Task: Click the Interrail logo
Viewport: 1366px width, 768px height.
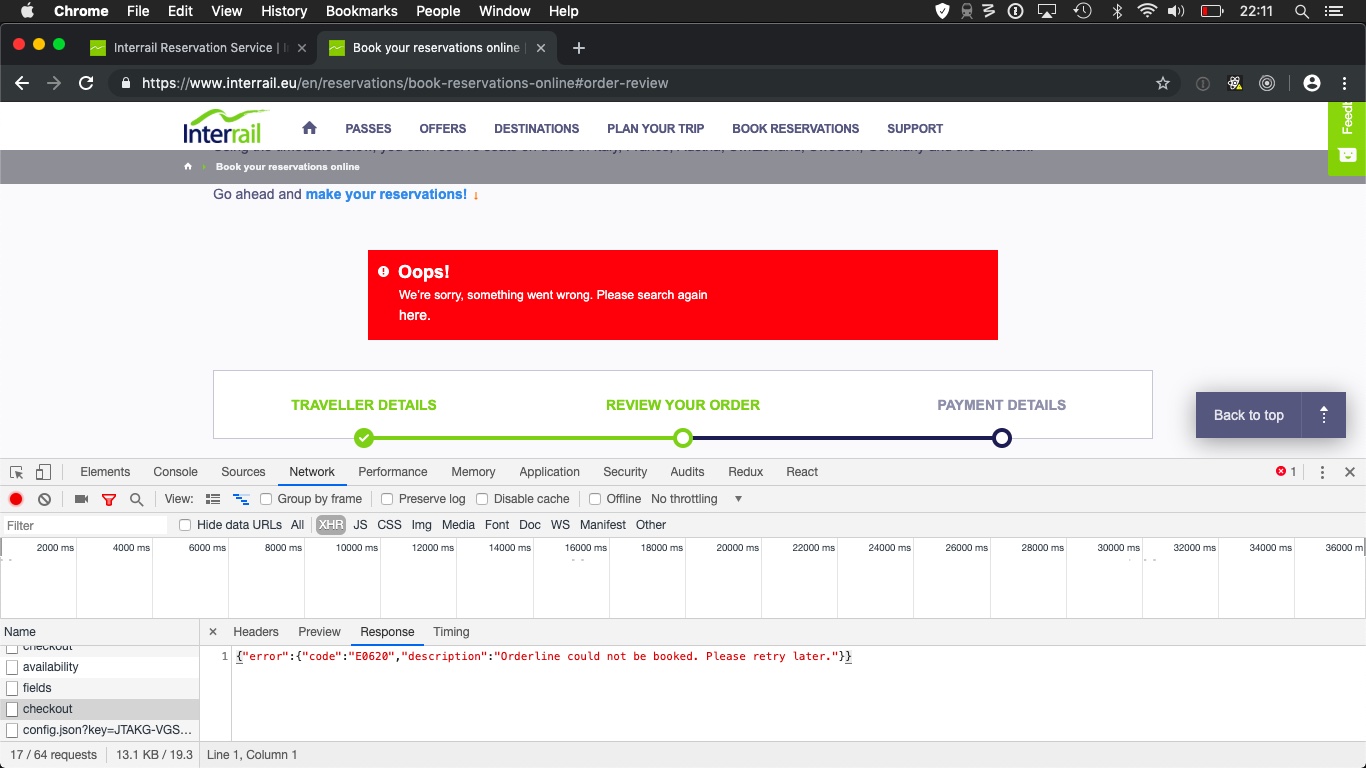Action: pyautogui.click(x=226, y=127)
